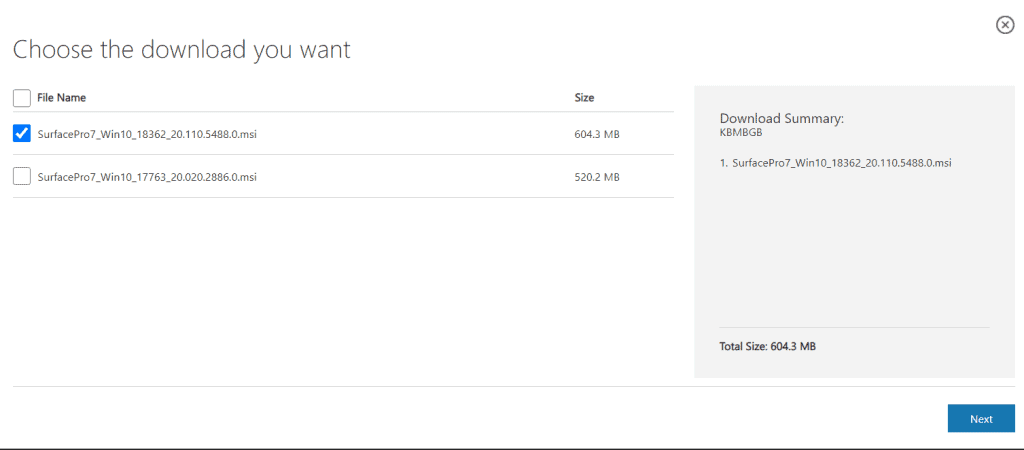Image resolution: width=1024 pixels, height=450 pixels.
Task: Click the File Name column header
Action: point(61,98)
